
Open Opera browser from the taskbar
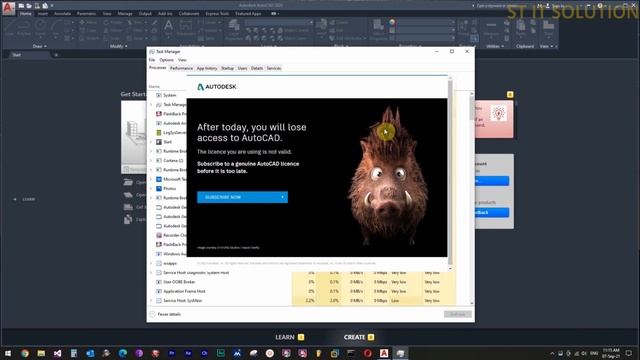pos(367,353)
